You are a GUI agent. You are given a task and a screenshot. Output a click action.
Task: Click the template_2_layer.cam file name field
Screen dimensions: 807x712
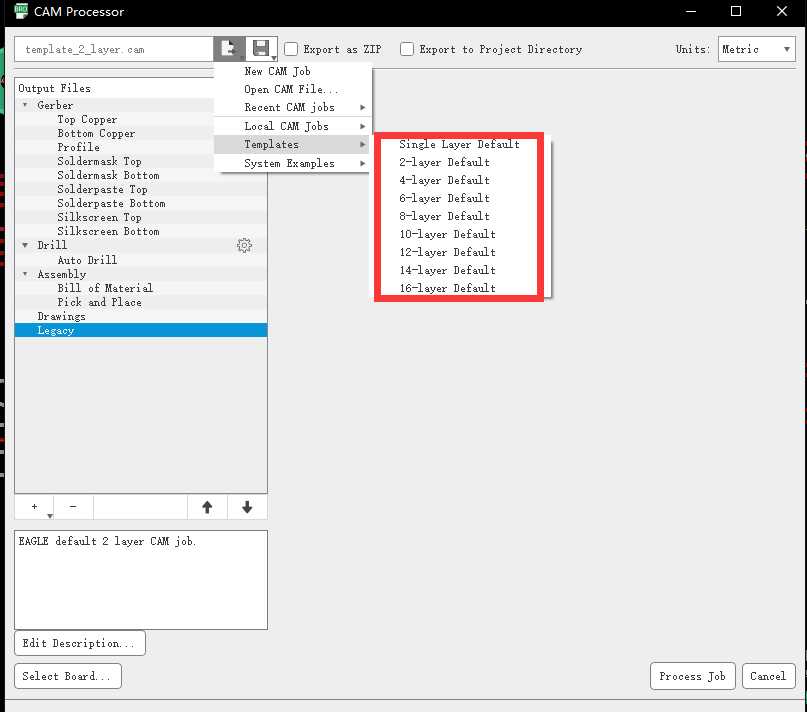(x=114, y=49)
